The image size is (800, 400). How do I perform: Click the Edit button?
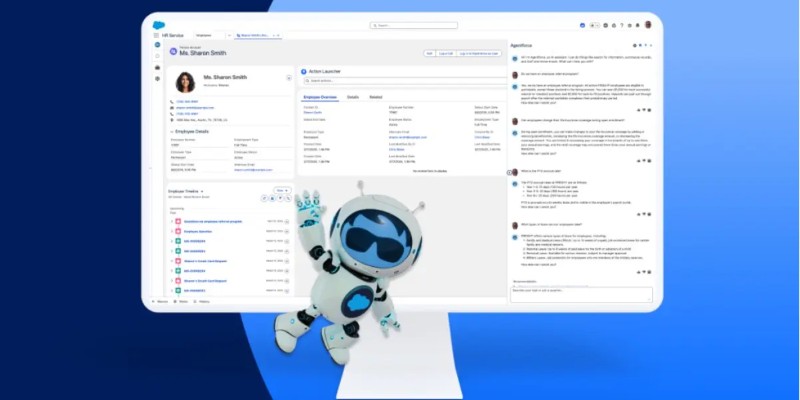pyautogui.click(x=430, y=53)
